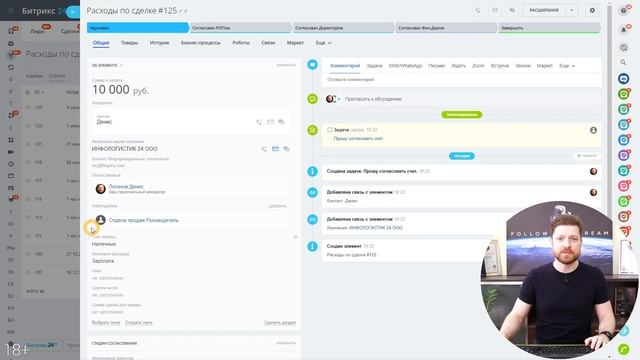Screen dimensions: 640x360
Task: Click the добавить link beside Наблюдатели
Action: pos(278,206)
